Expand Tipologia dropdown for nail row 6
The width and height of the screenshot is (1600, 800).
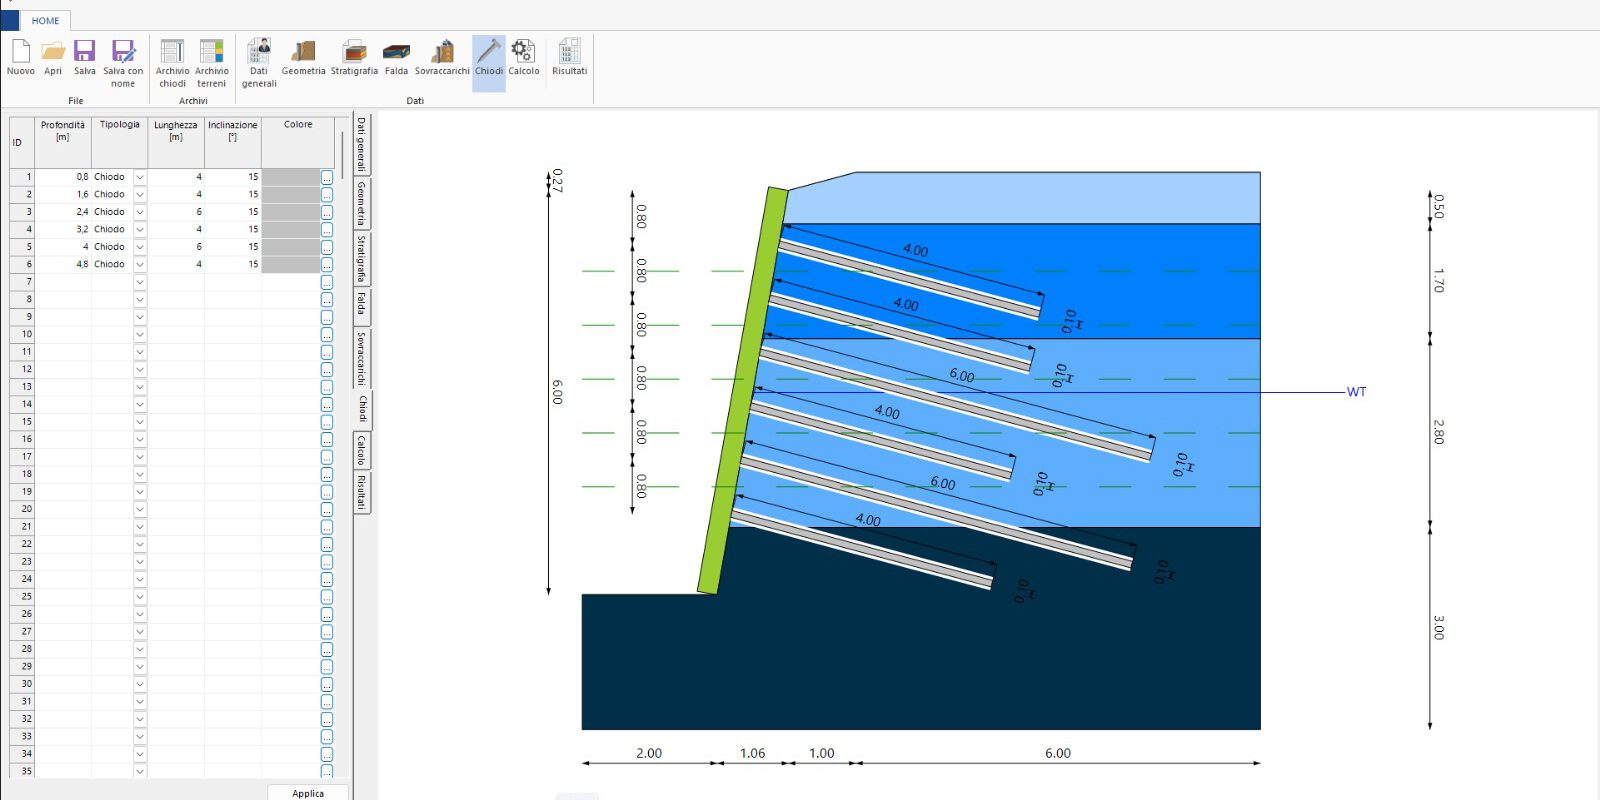tap(140, 265)
